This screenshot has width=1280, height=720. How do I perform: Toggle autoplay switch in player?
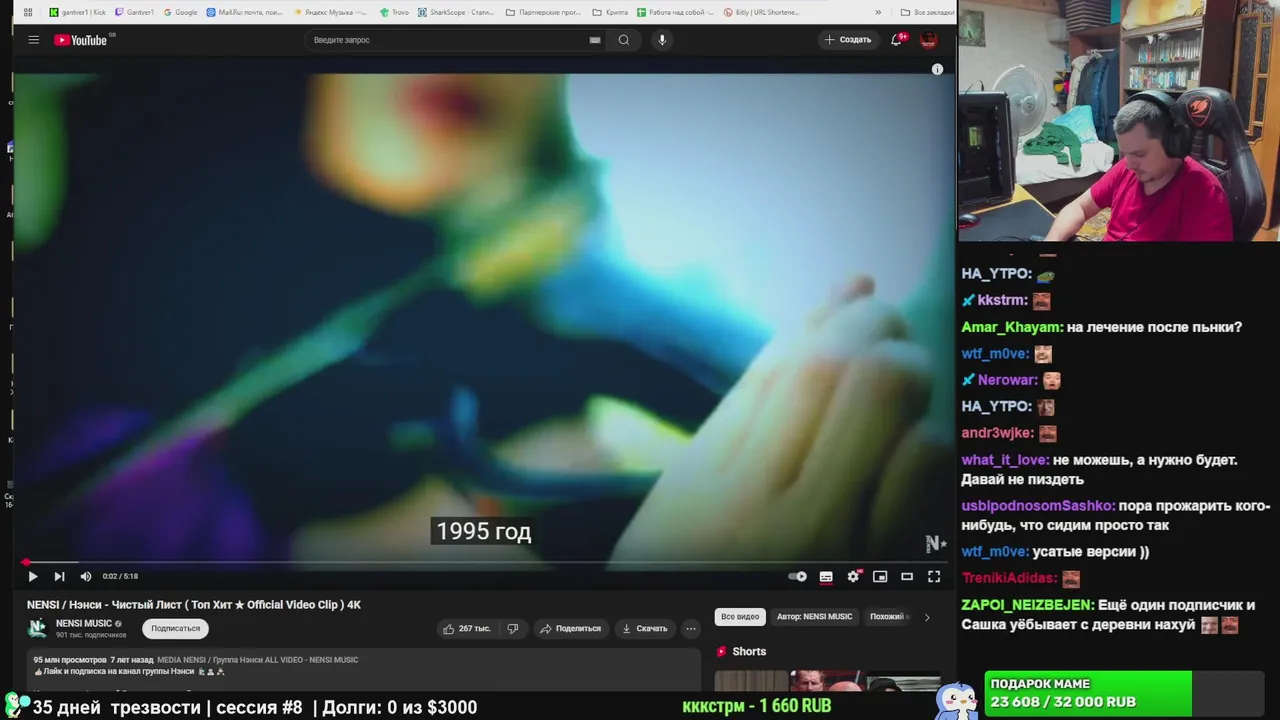tap(797, 576)
